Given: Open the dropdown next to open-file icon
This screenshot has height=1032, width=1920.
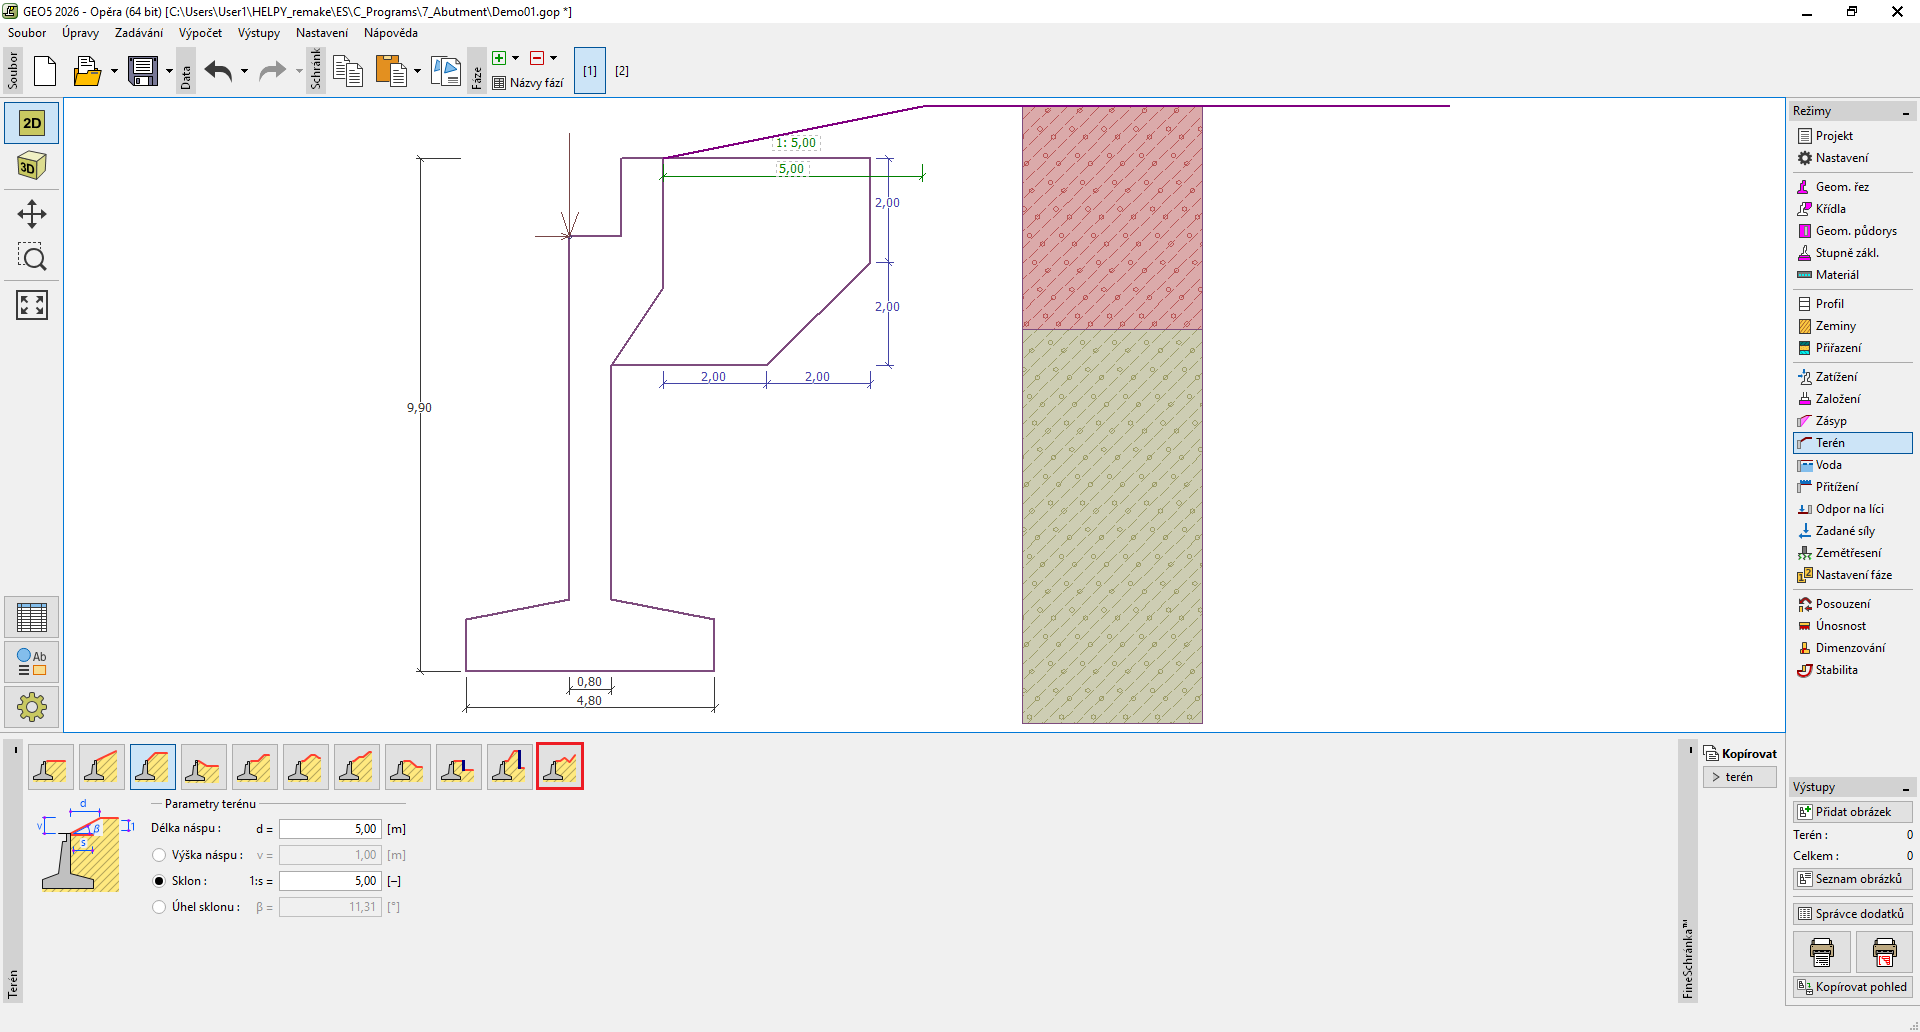Looking at the screenshot, I should 114,71.
